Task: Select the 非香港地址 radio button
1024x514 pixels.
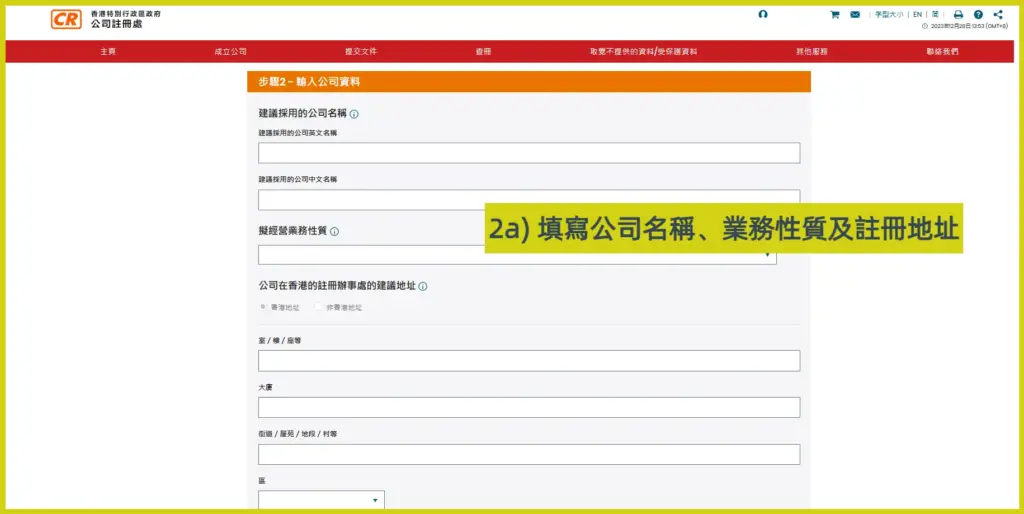Action: (319, 307)
